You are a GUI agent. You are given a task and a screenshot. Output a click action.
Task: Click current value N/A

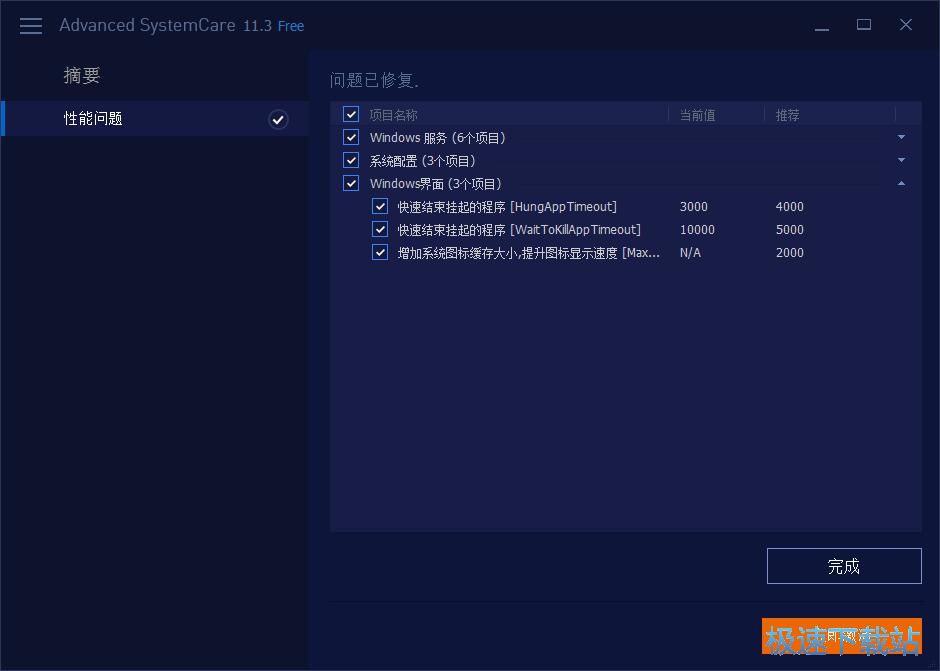click(x=690, y=252)
